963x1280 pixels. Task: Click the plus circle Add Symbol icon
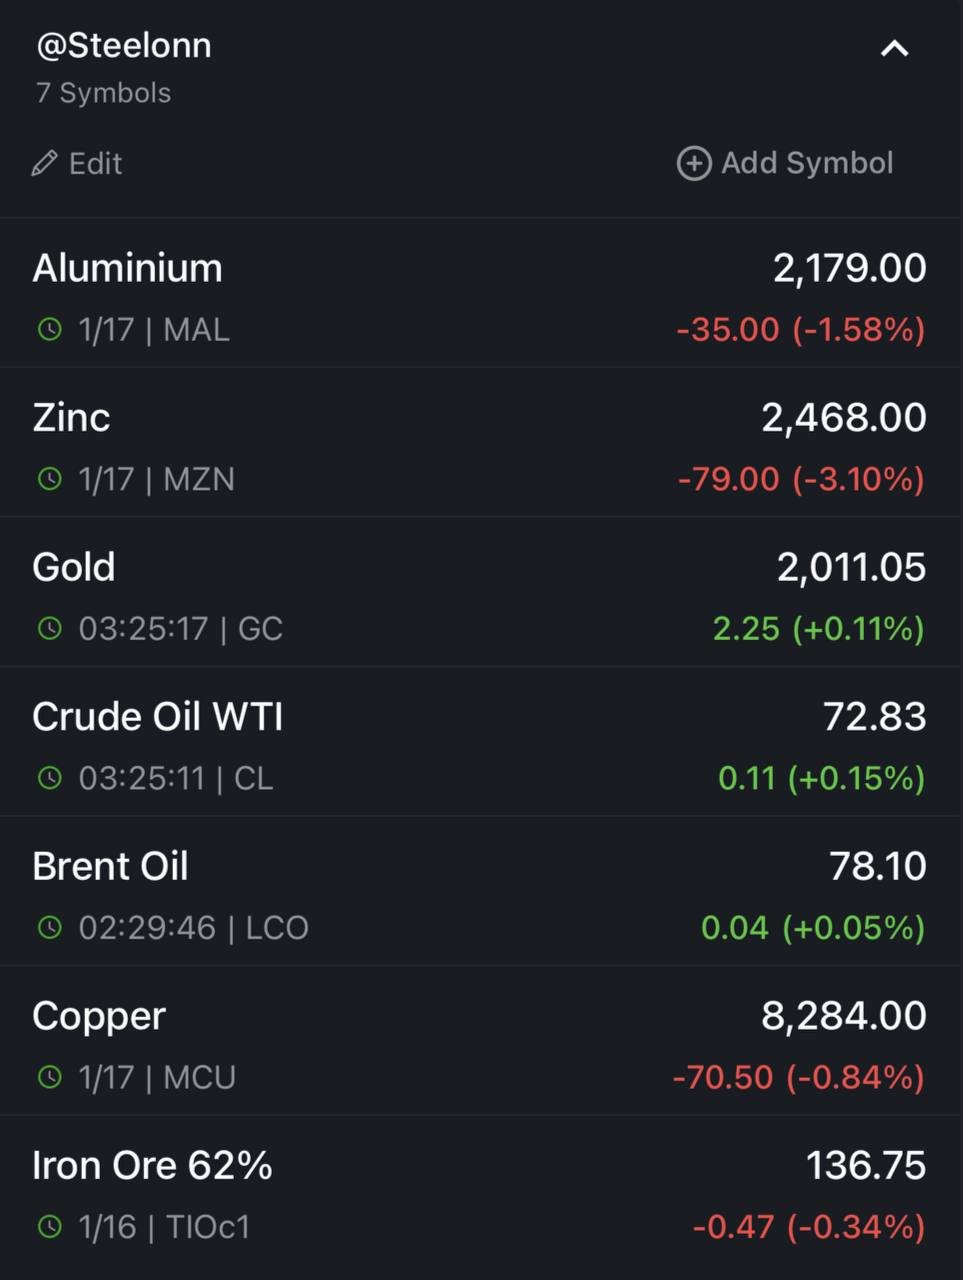pos(694,163)
